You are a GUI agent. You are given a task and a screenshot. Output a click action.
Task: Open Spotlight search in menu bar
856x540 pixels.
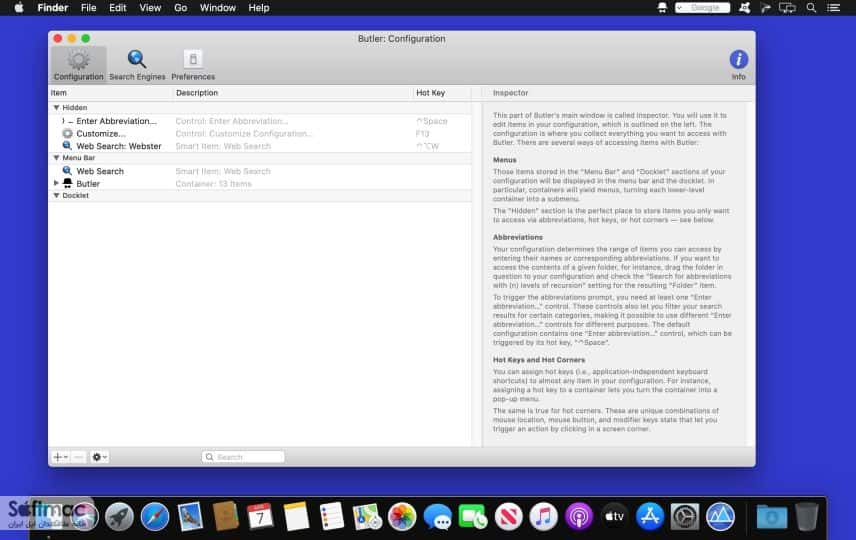[811, 8]
